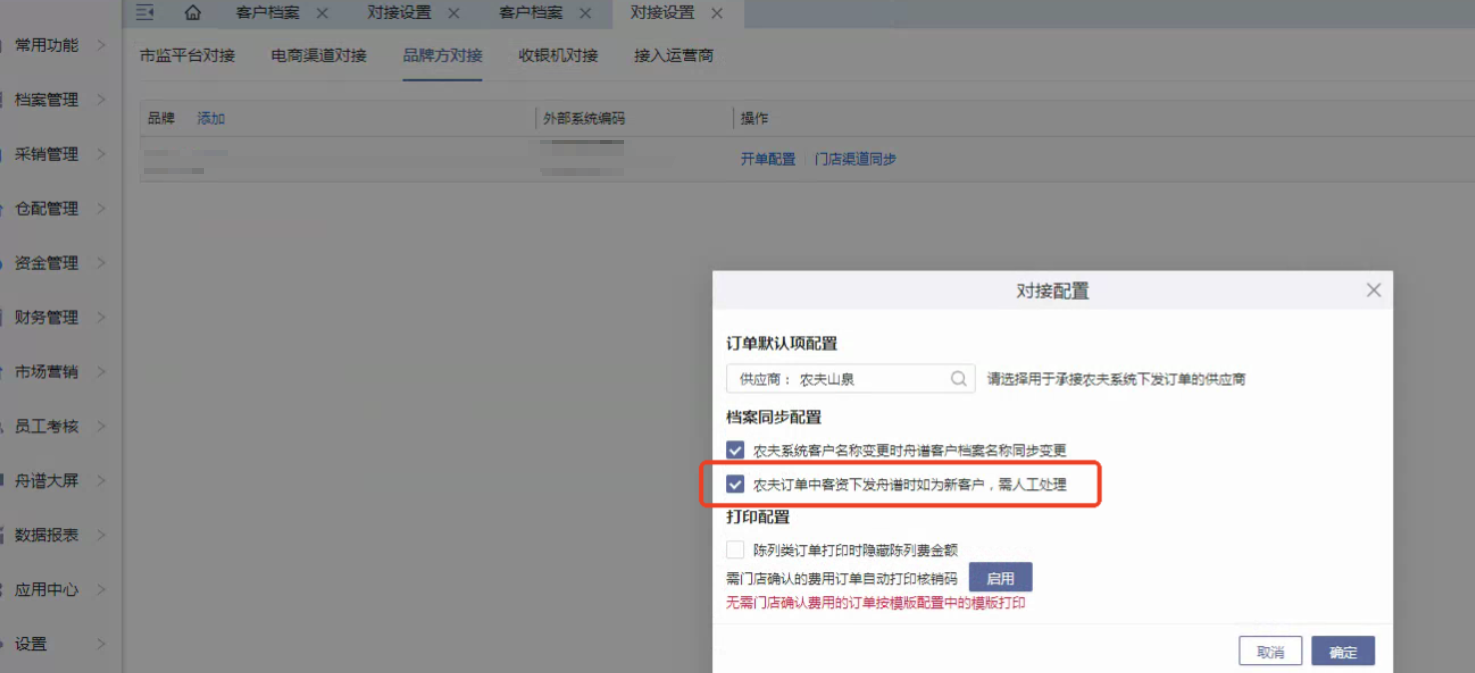Click the 供应商 input field
1475x673 pixels.
coord(850,379)
